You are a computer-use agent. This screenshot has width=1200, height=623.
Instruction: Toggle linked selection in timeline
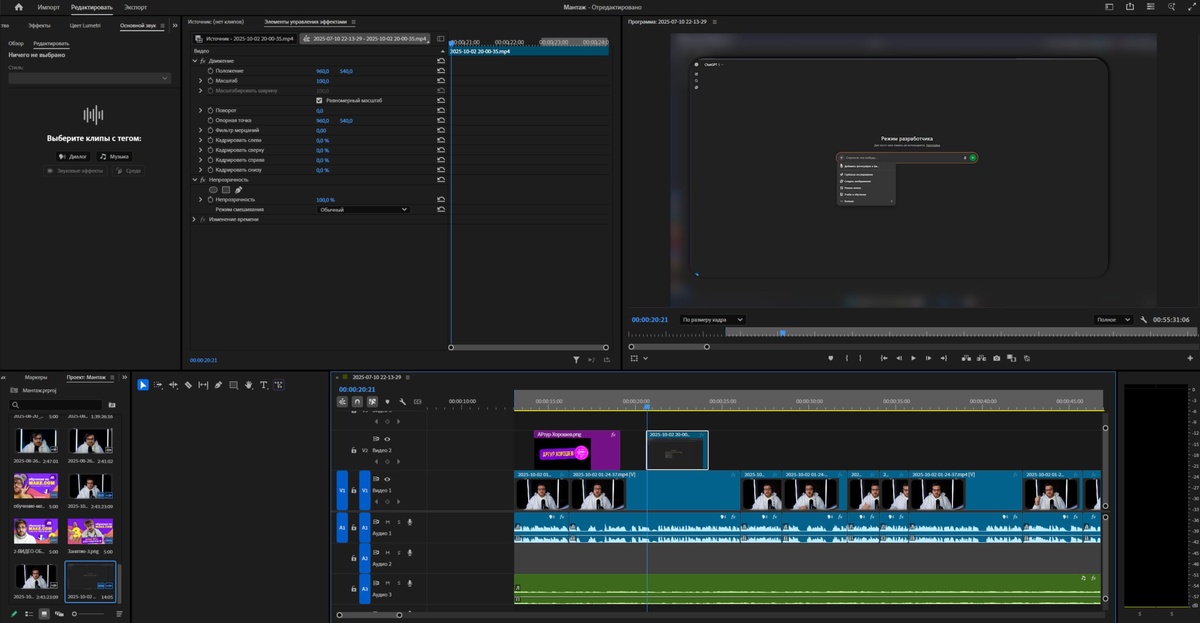(372, 401)
